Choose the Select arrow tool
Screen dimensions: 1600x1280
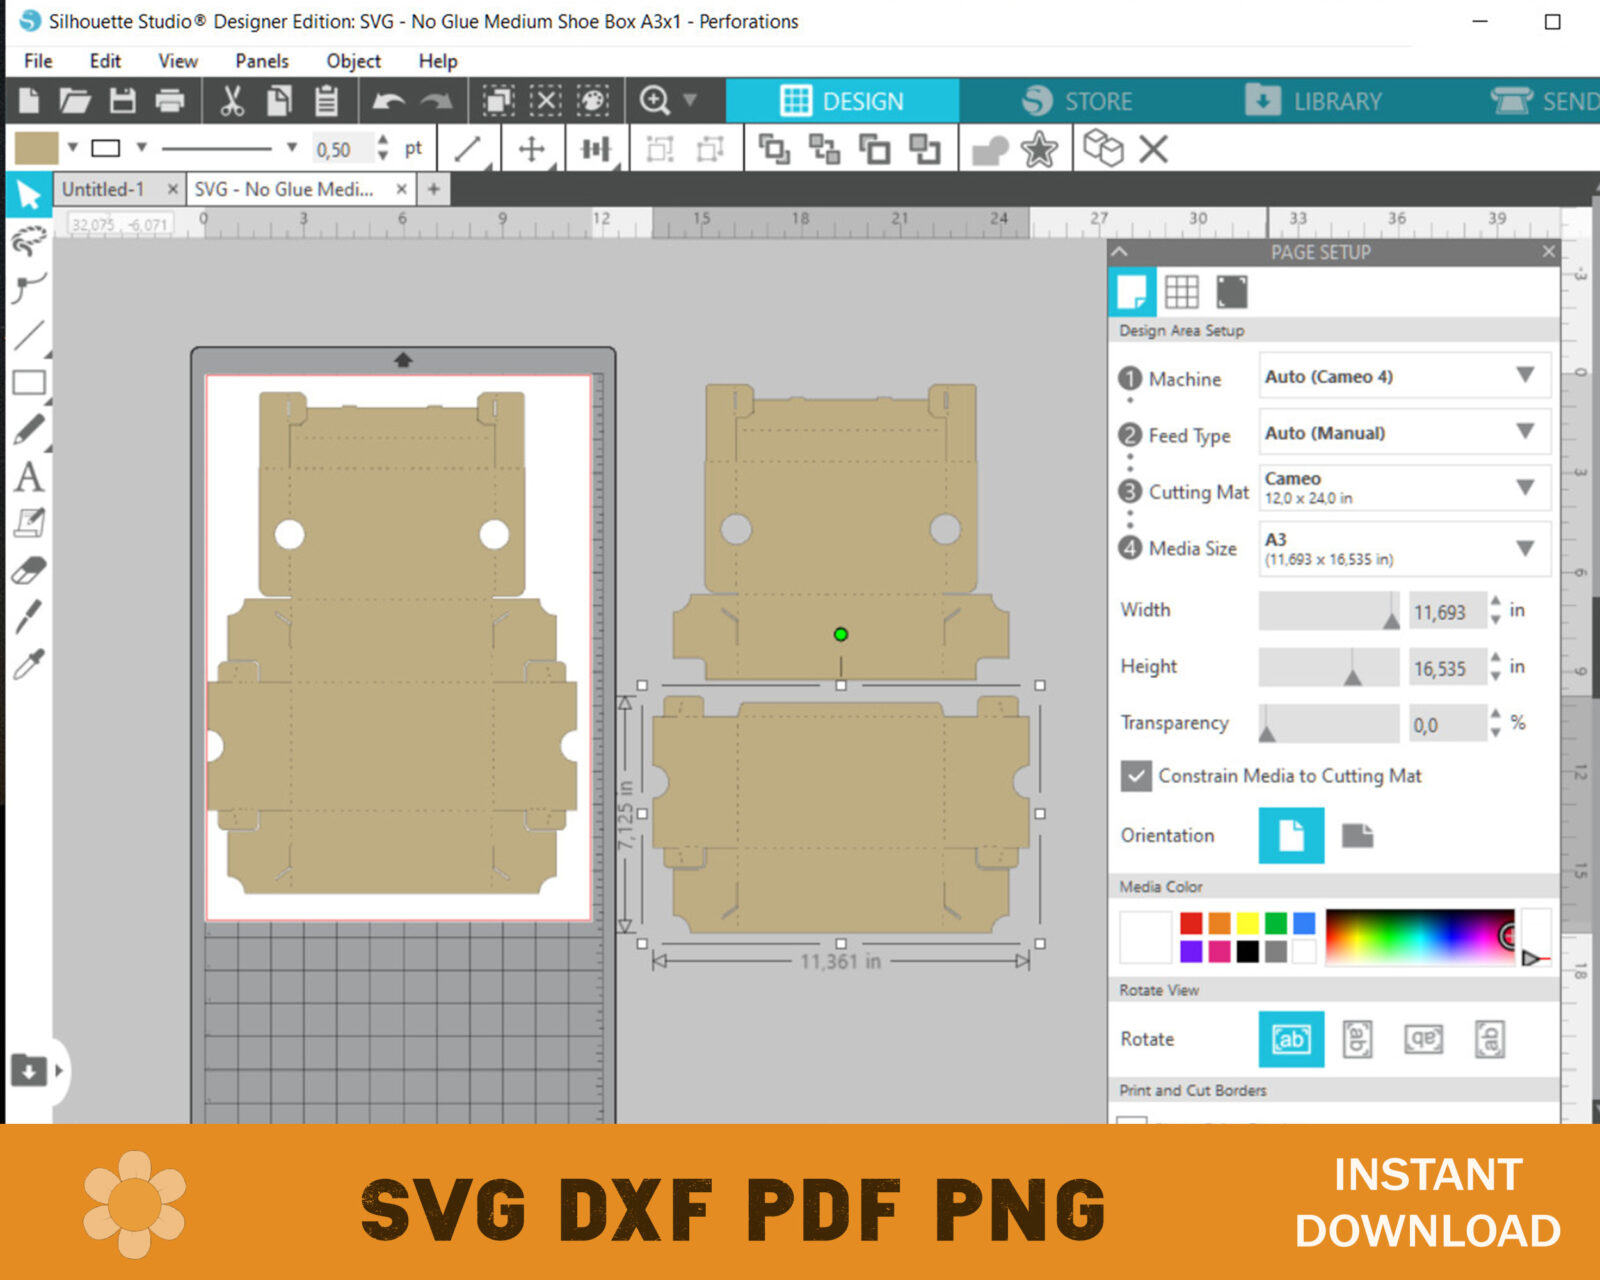28,194
